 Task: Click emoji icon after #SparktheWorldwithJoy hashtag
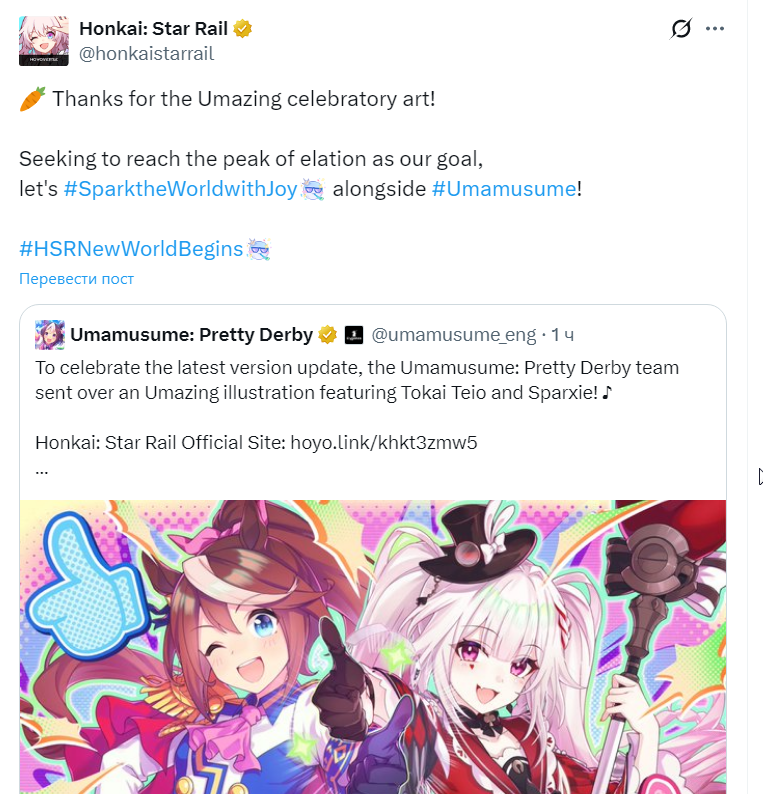click(313, 189)
